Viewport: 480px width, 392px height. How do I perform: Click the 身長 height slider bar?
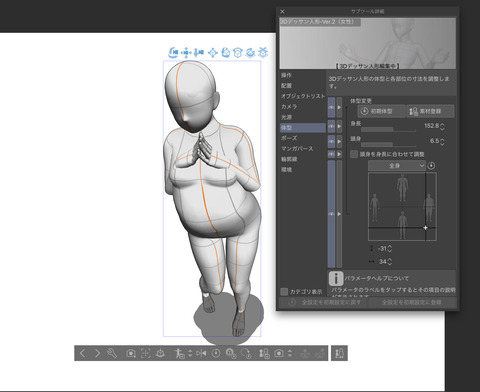pos(388,130)
